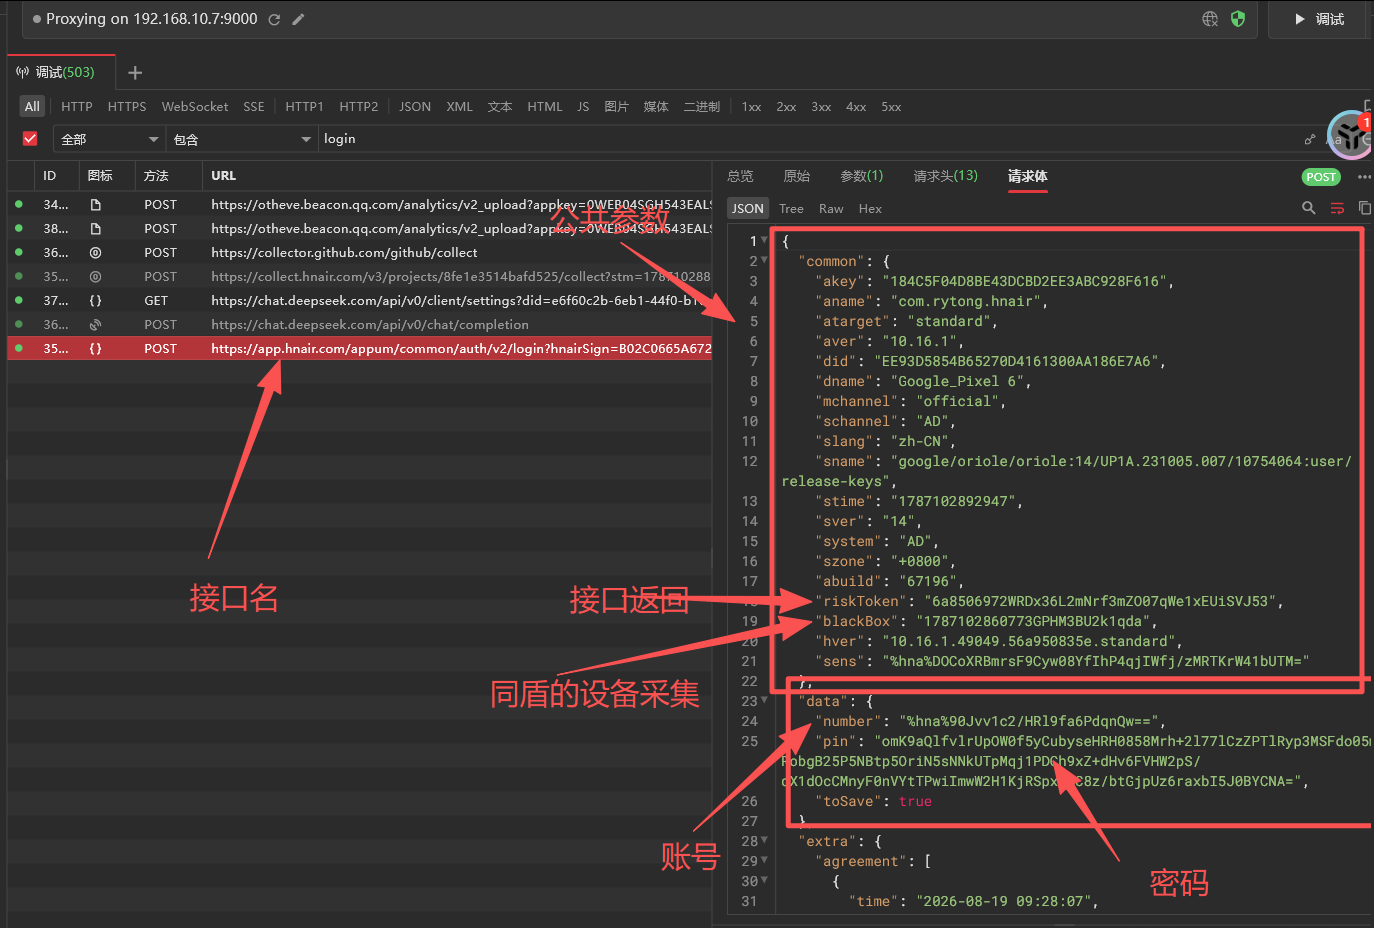Select the app.hnair.com login POST request row
The image size is (1374, 928).
[x=360, y=348]
